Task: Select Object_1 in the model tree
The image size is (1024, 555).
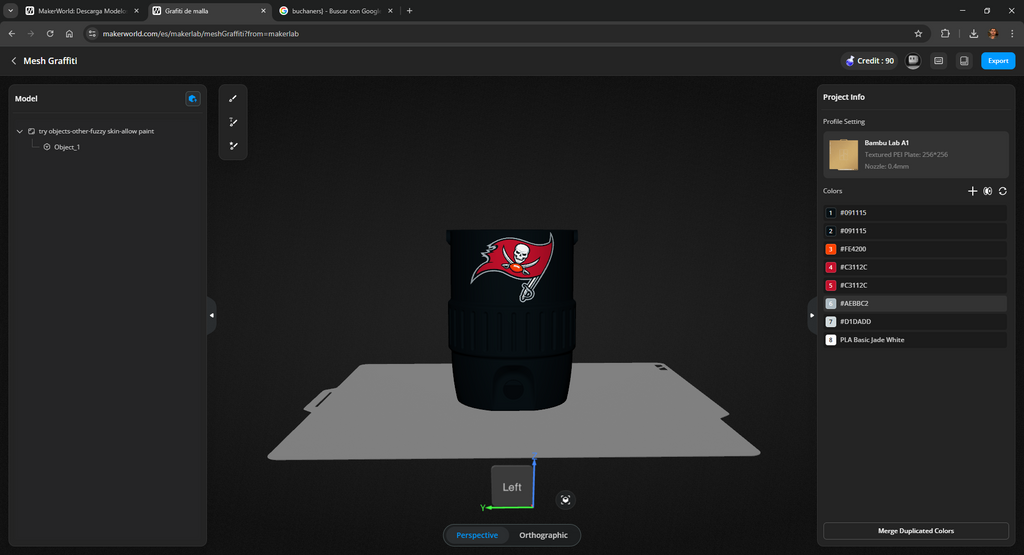Action: tap(67, 147)
